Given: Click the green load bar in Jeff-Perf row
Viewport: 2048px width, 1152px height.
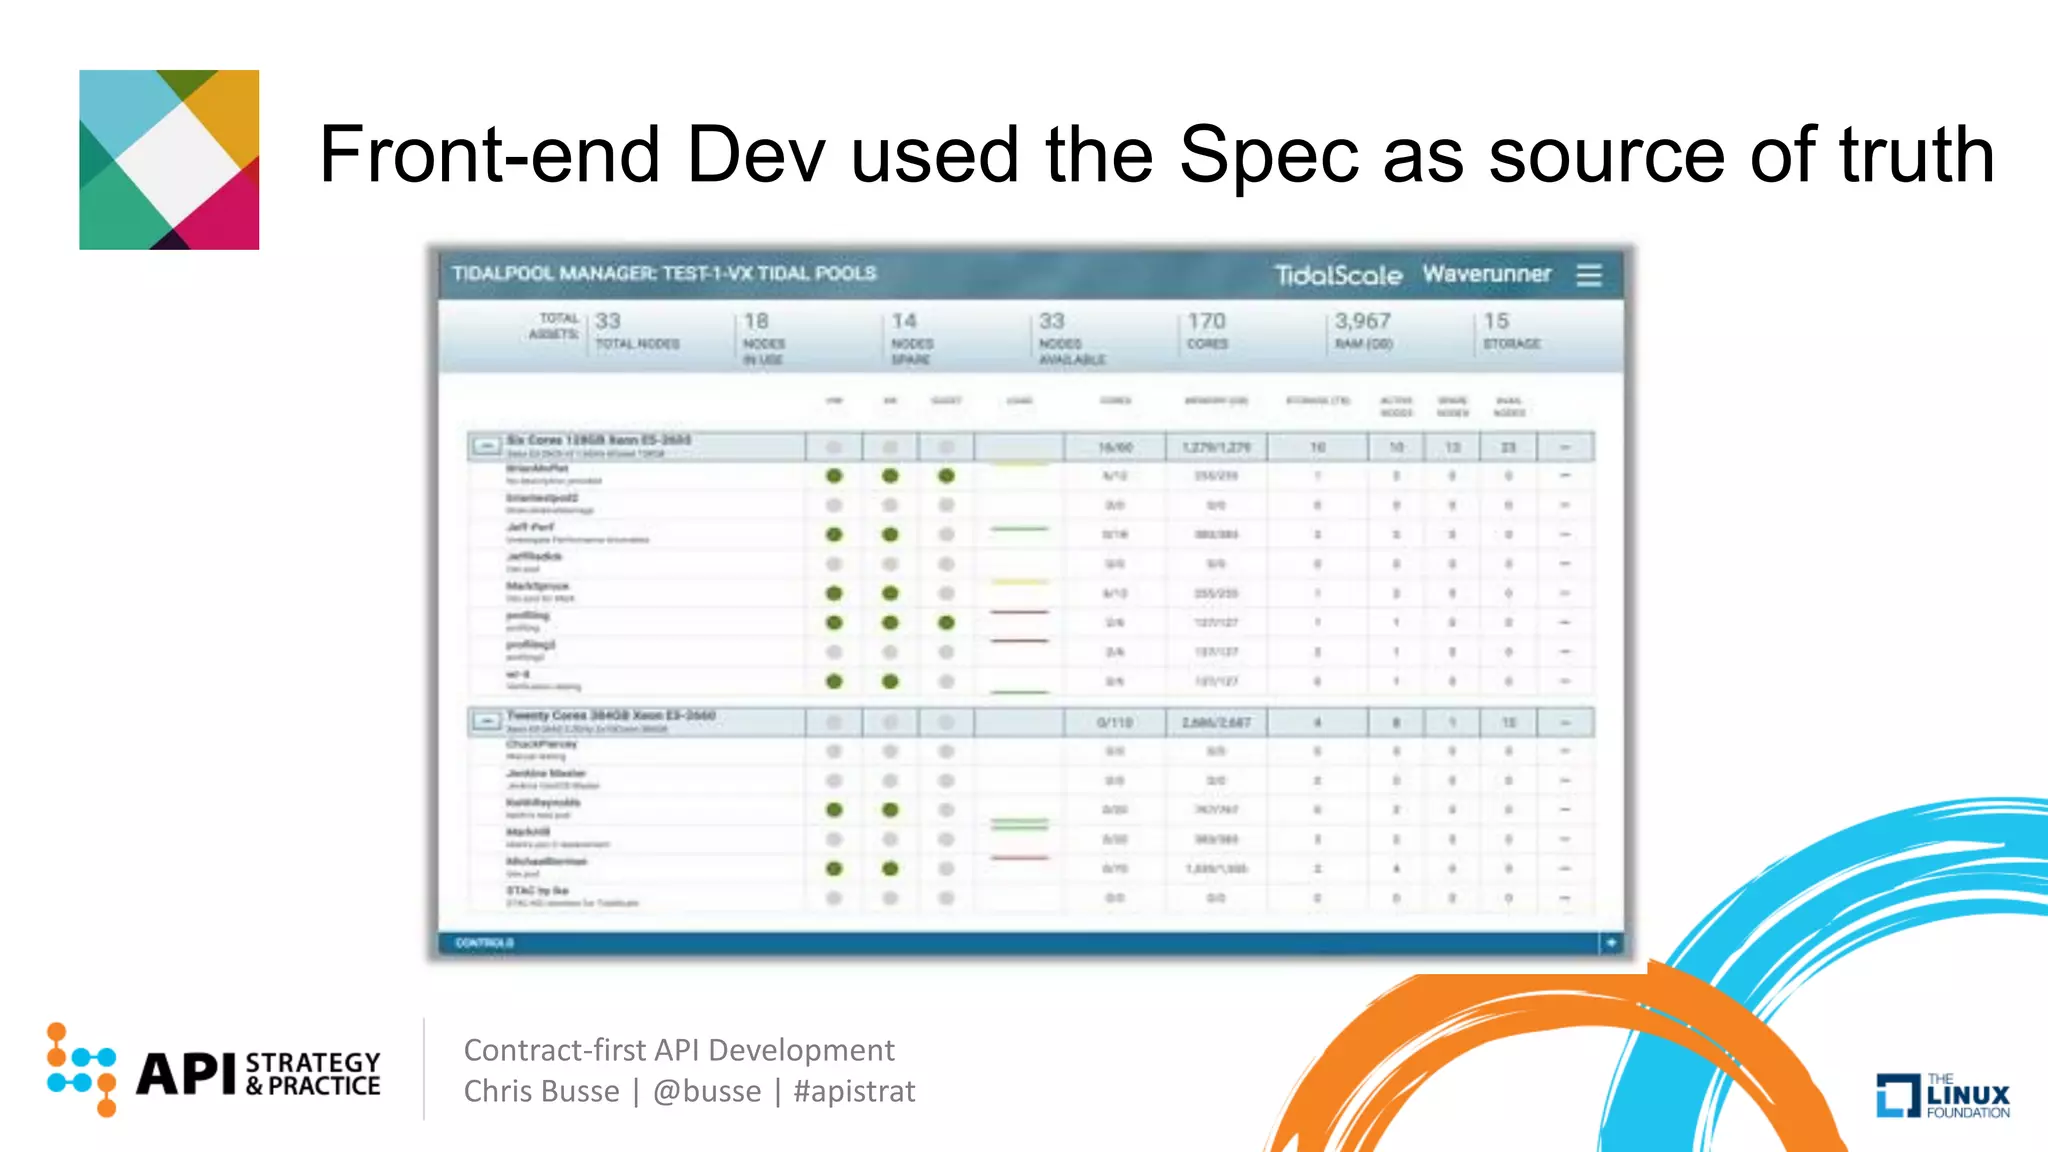Looking at the screenshot, I should [x=1019, y=528].
